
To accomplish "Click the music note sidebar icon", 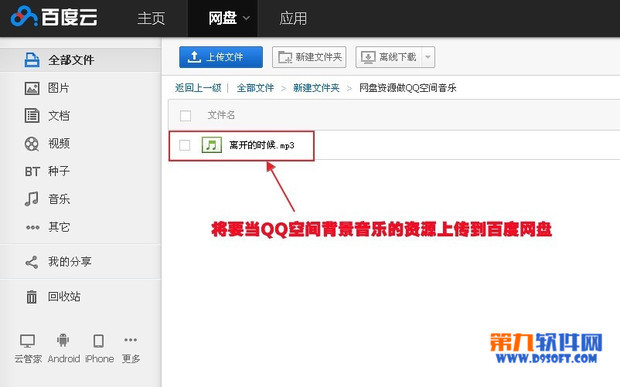I will [32, 199].
